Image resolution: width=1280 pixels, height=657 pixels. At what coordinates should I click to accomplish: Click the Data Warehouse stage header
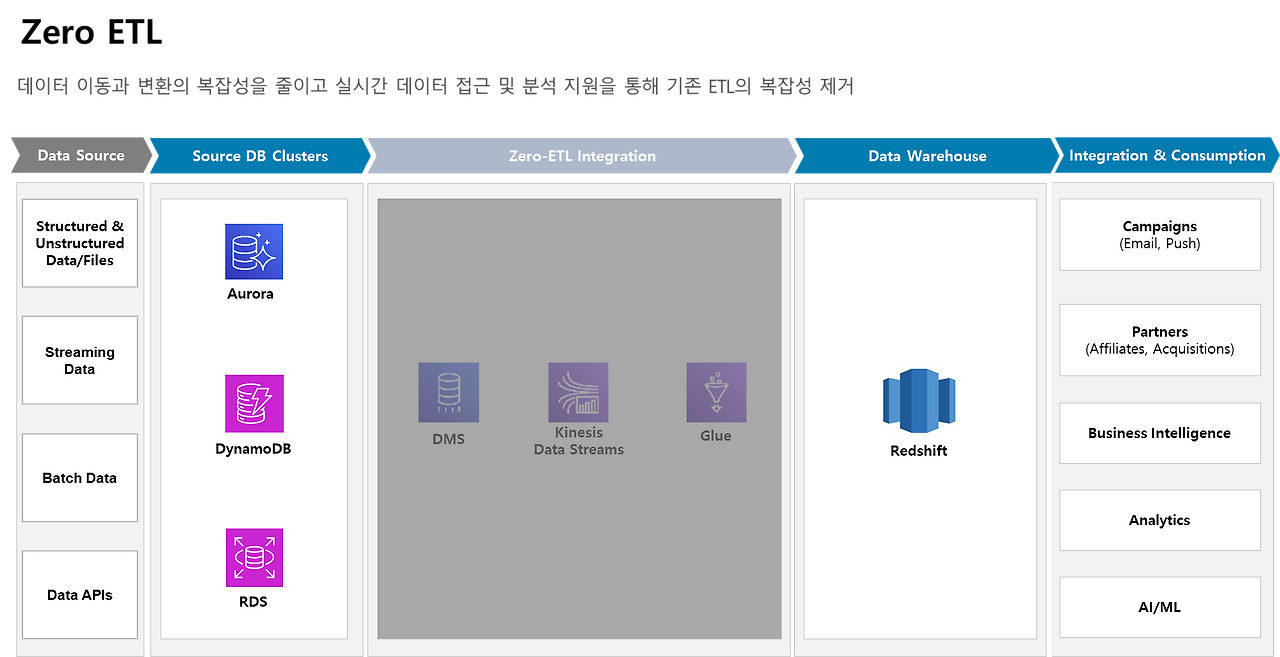927,156
